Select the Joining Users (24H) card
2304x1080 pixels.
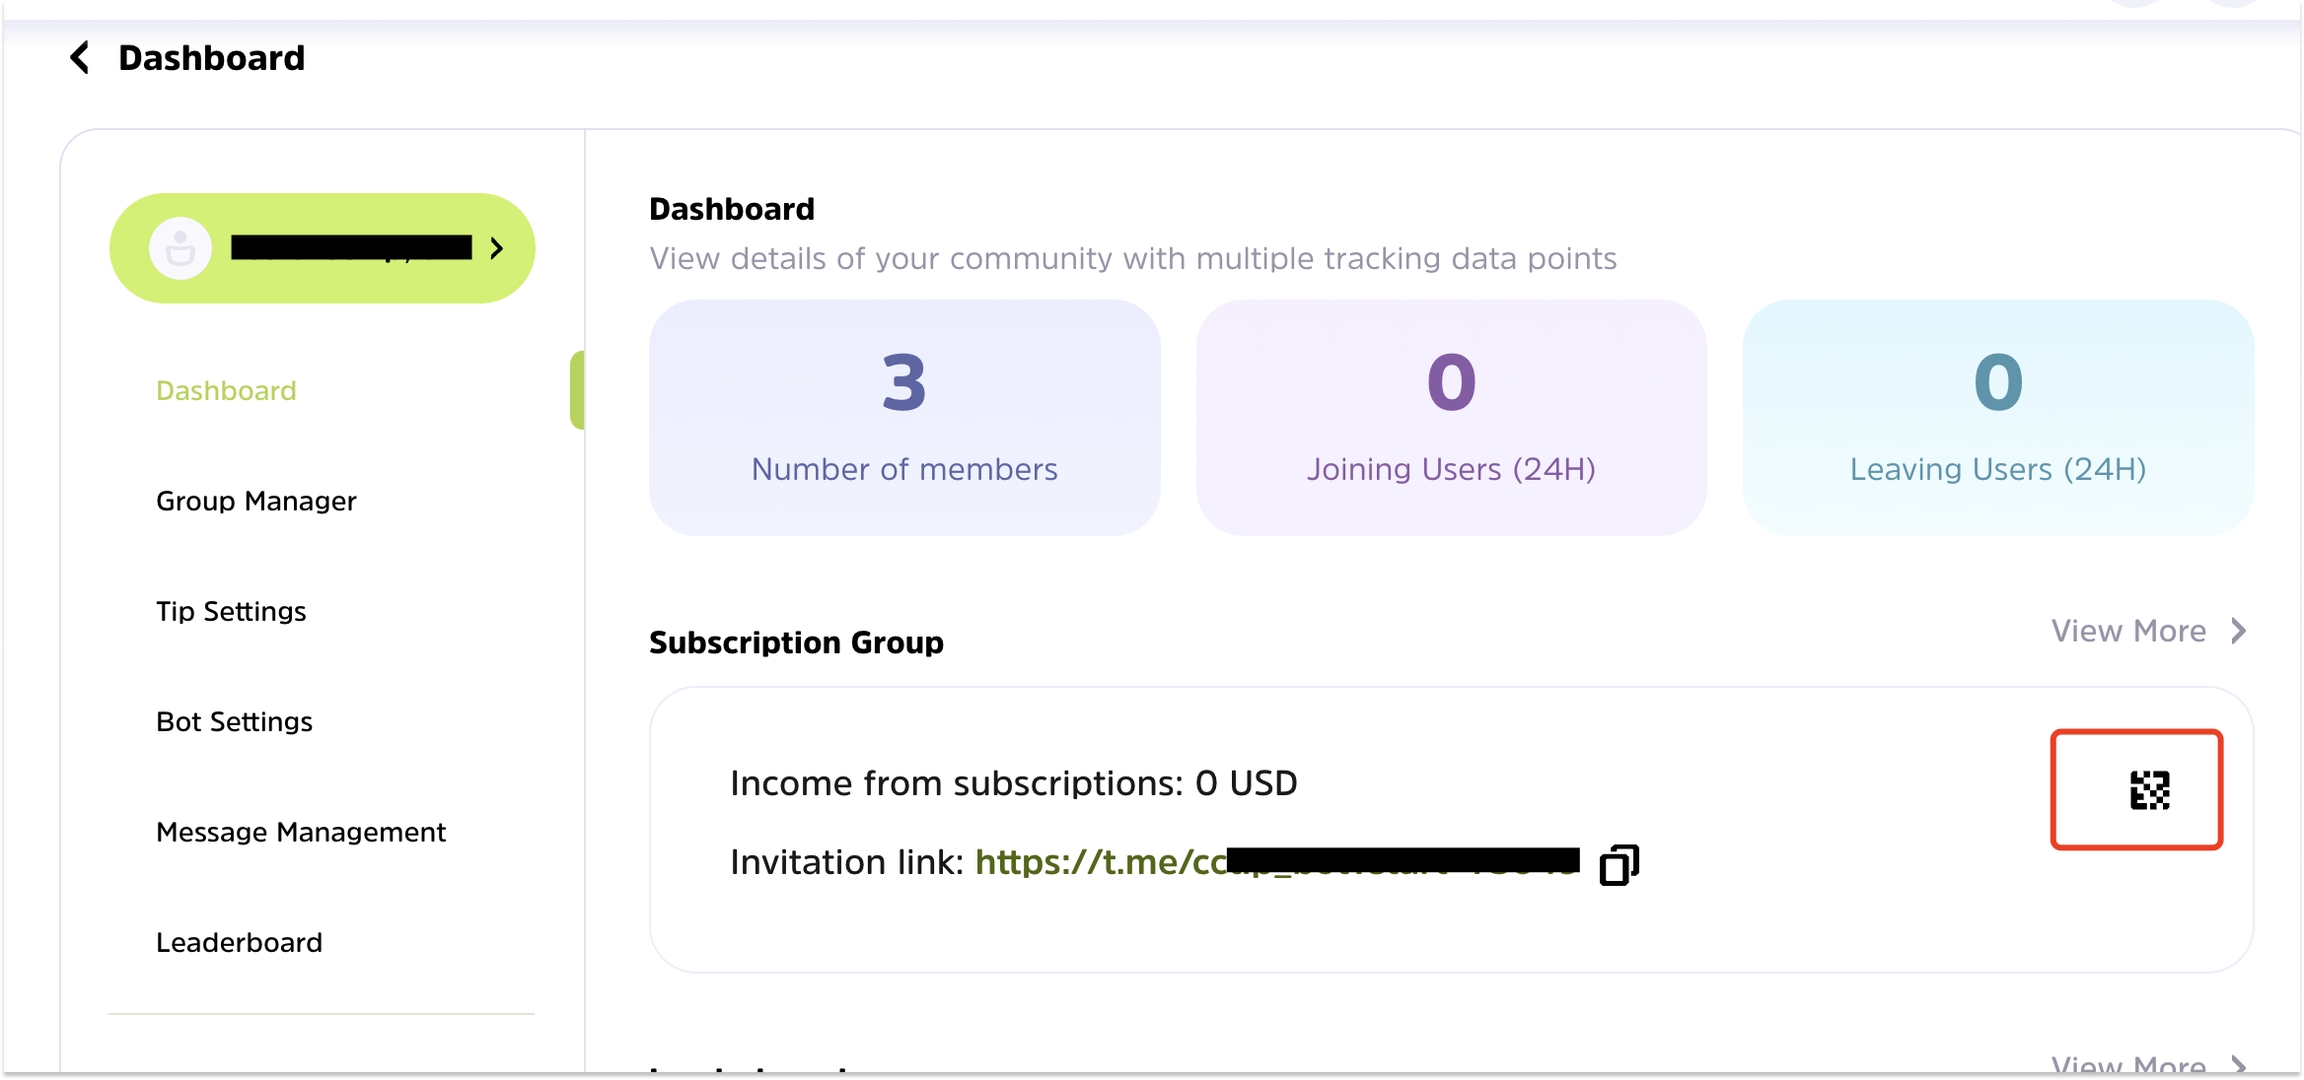tap(1451, 417)
